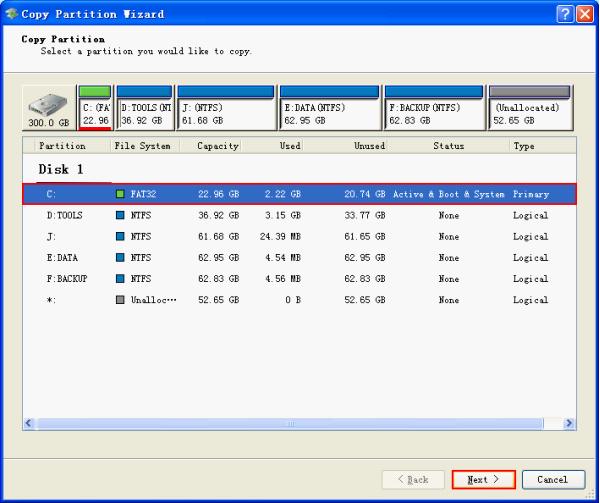The image size is (600, 503).
Task: Select the J: partition row
Action: click(299, 236)
